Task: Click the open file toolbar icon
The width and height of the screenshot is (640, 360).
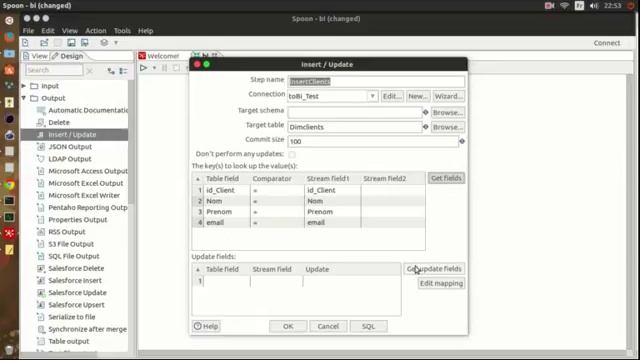Action: click(x=44, y=42)
